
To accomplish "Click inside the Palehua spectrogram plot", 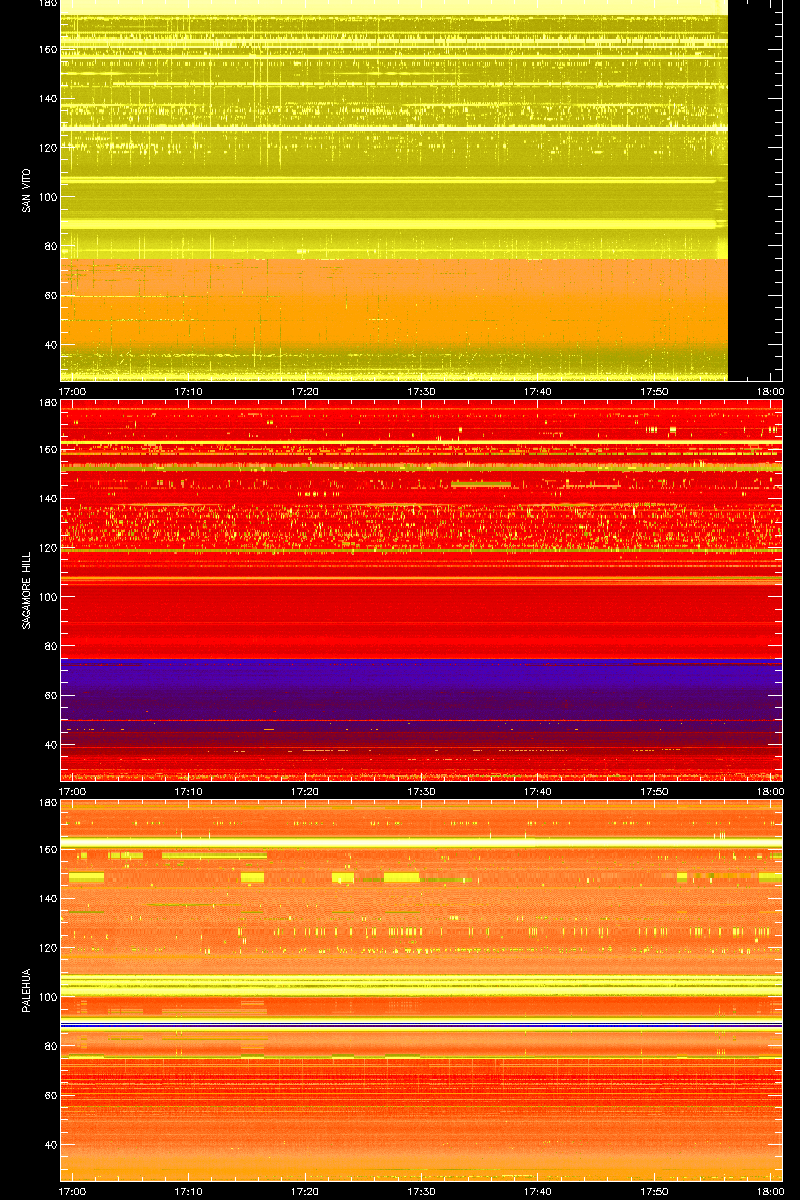I will tap(421, 991).
